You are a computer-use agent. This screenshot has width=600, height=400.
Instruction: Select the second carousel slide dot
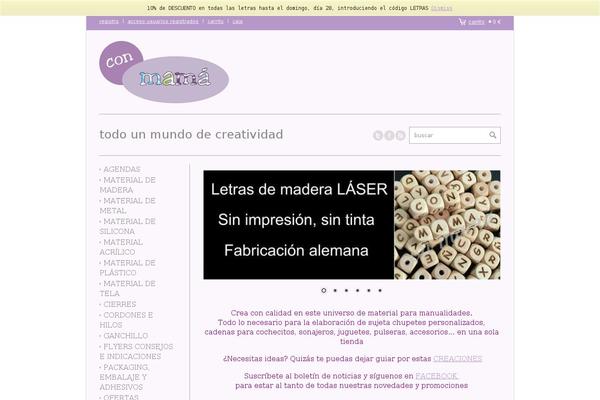pos(335,291)
